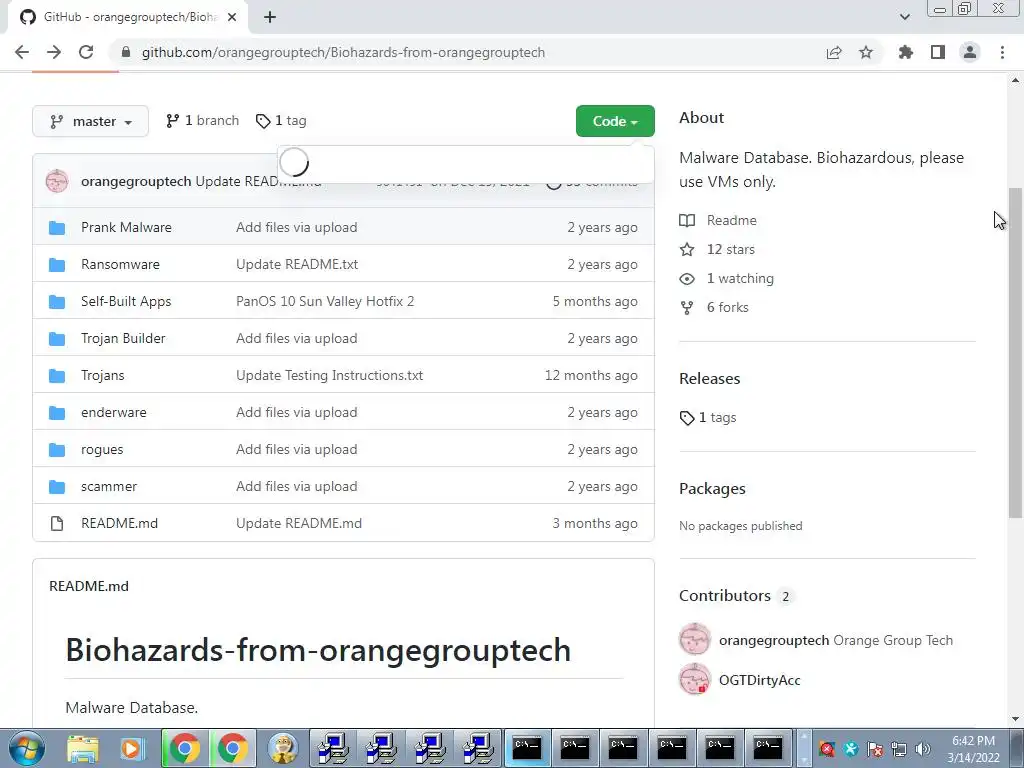This screenshot has height=768, width=1024.
Task: Click the Readme link in About
Action: pyautogui.click(x=731, y=221)
